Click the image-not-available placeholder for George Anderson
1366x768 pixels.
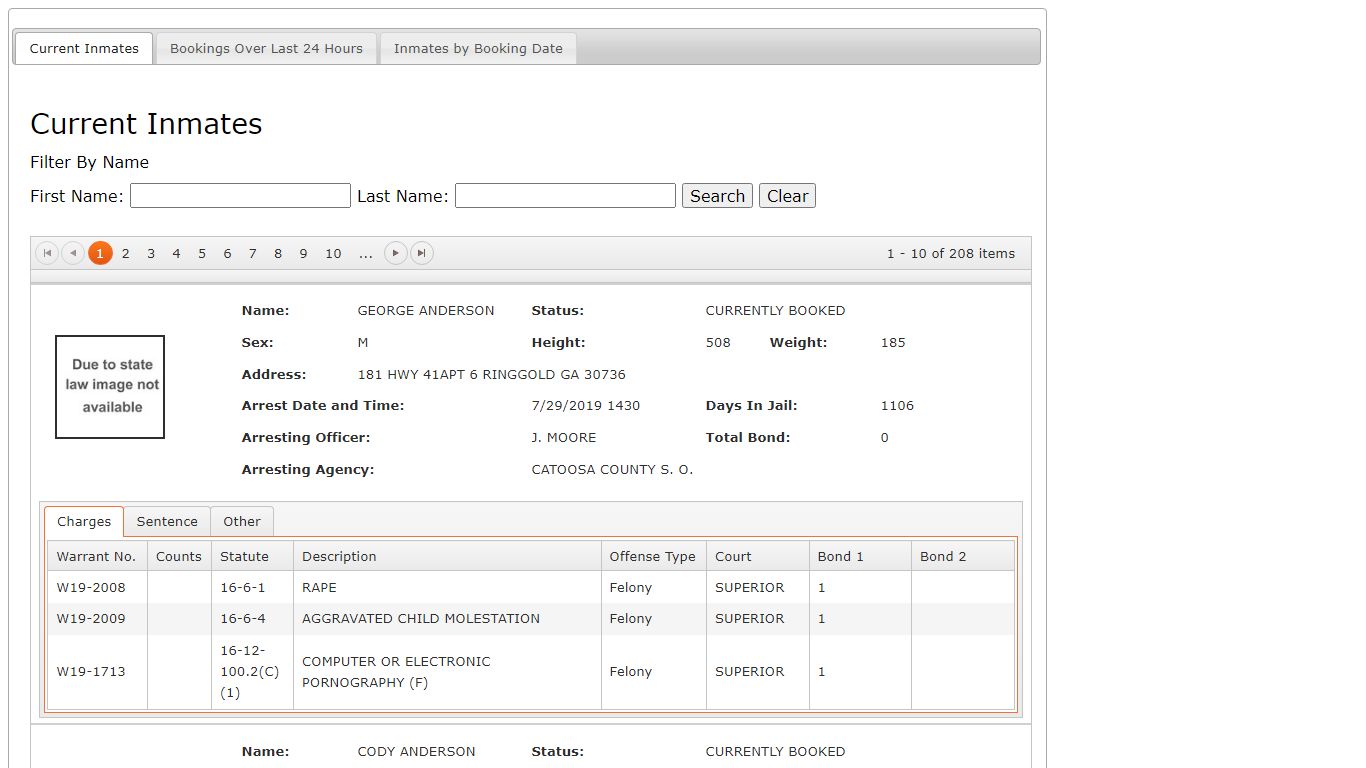tap(110, 386)
